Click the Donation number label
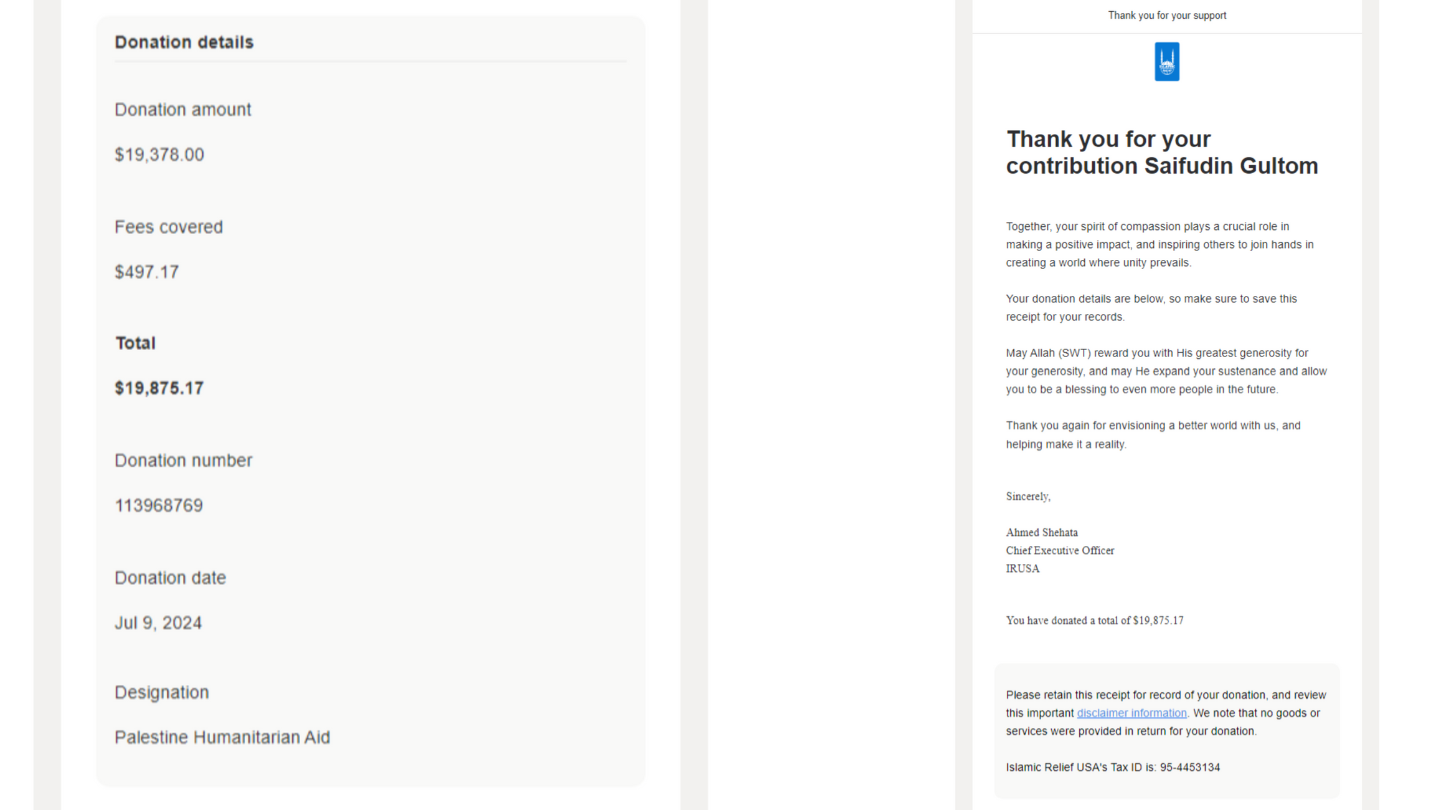The image size is (1440, 810). click(x=183, y=461)
